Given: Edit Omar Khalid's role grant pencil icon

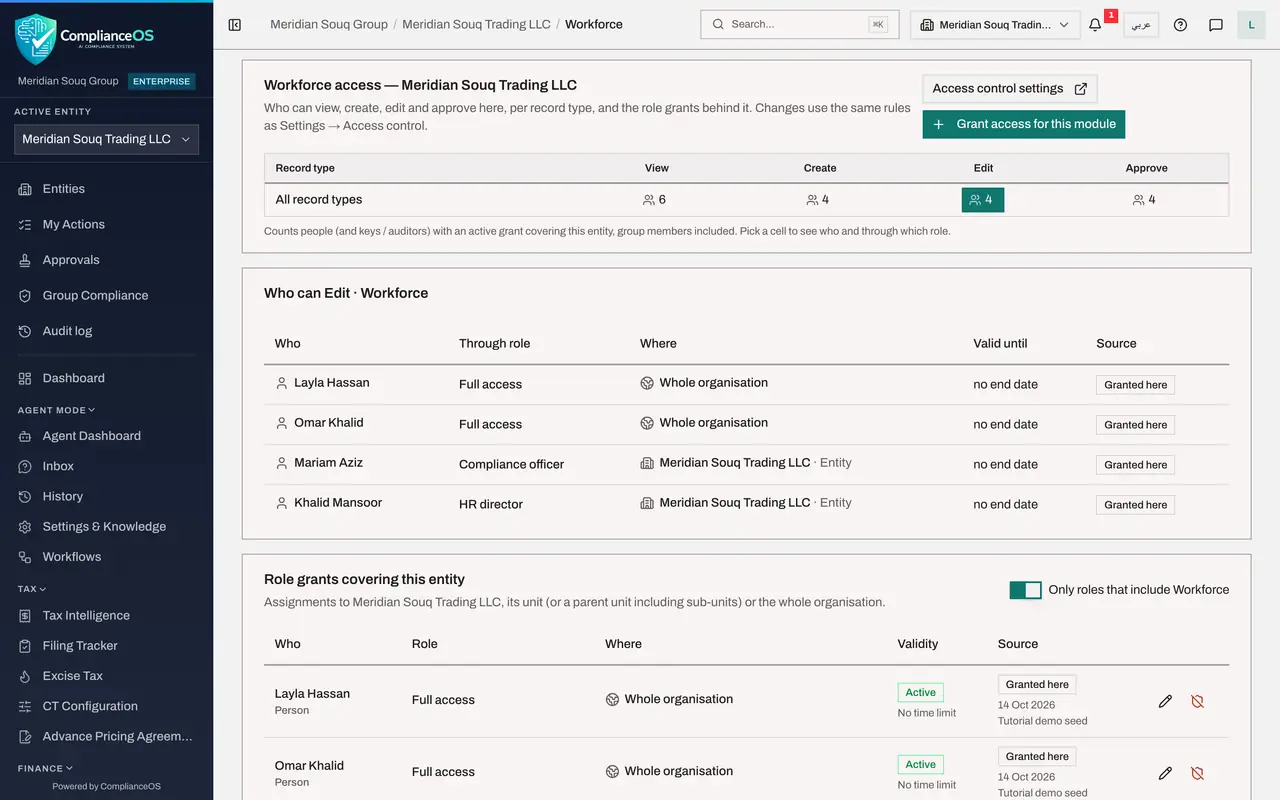Looking at the screenshot, I should [x=1165, y=773].
